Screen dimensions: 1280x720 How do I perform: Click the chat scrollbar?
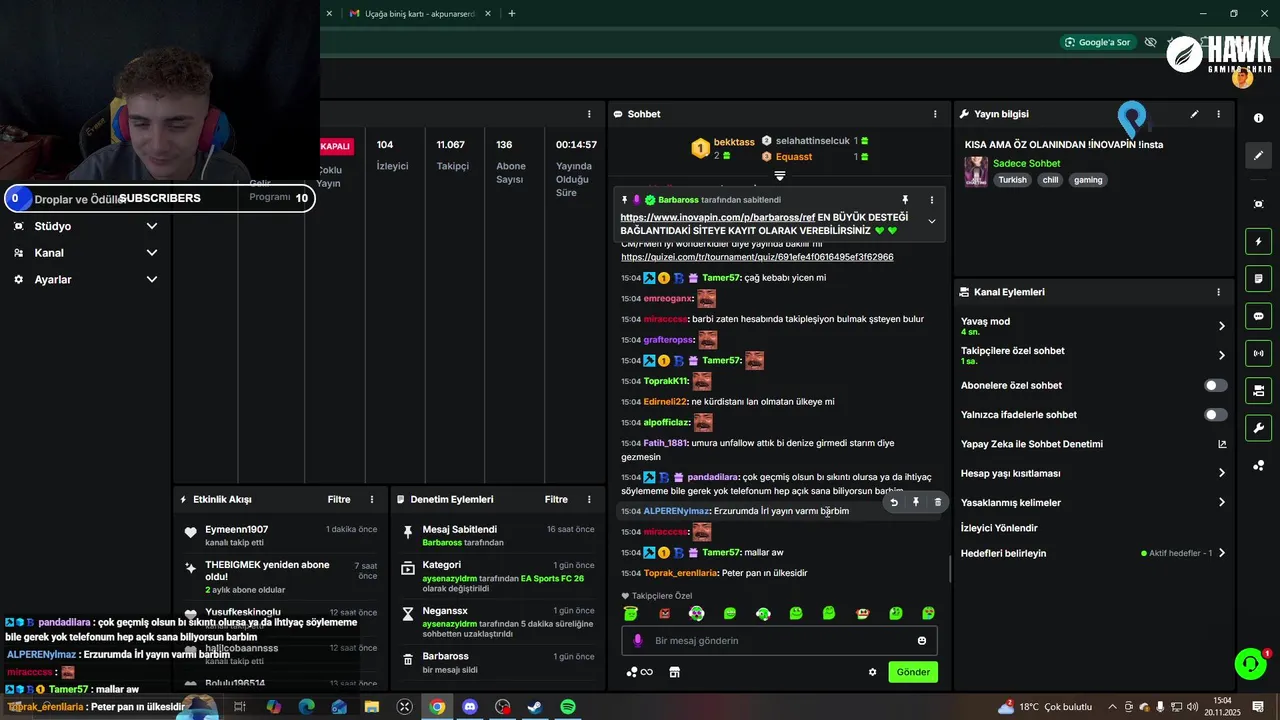point(950,570)
